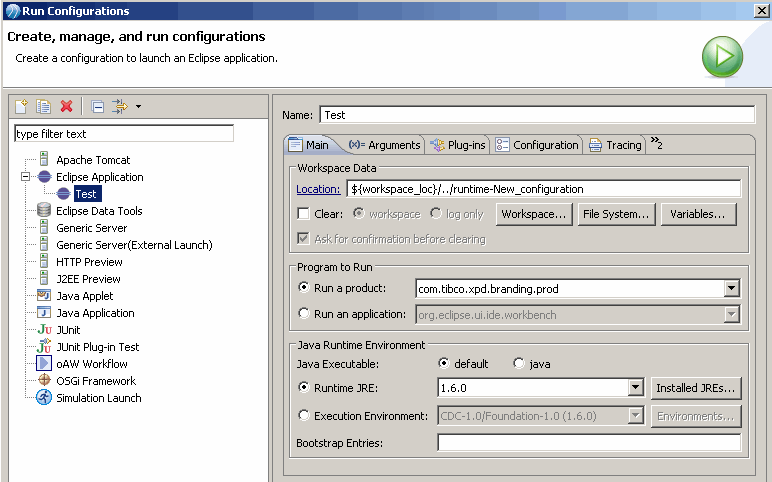Viewport: 772px width, 482px height.
Task: Select OSGi Framework in the tree
Action: (96, 381)
